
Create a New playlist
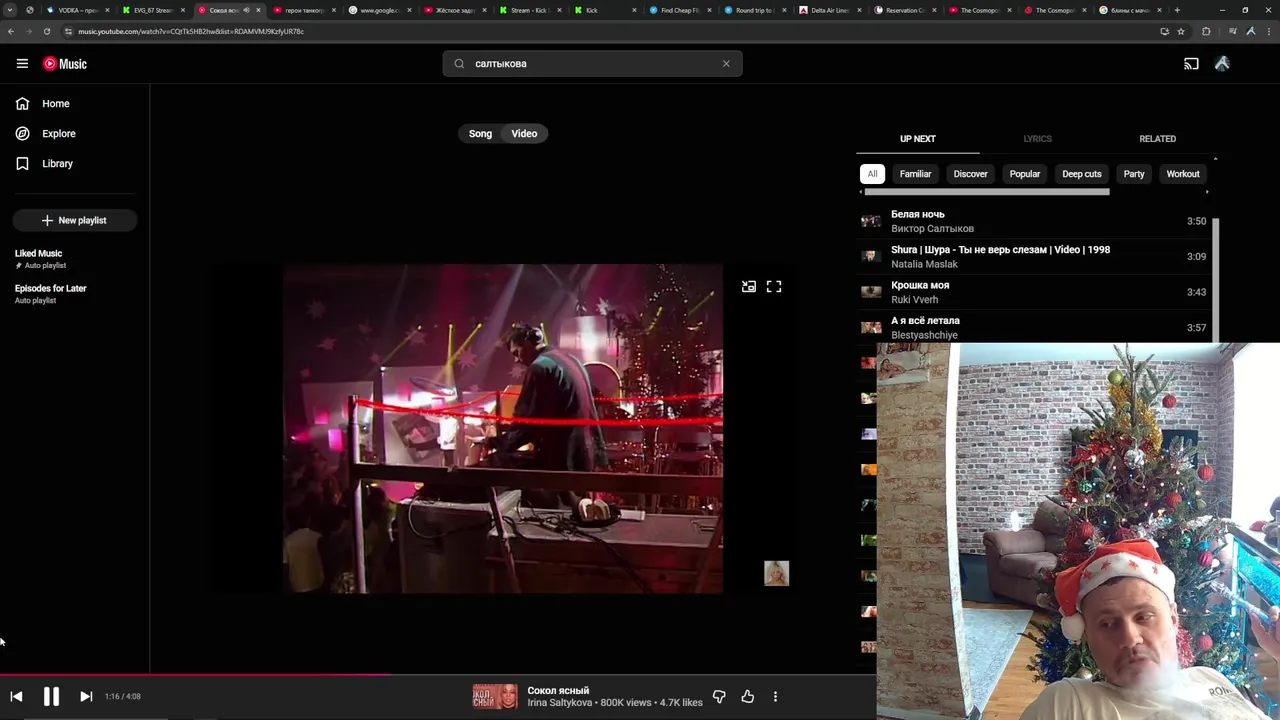[x=75, y=220]
